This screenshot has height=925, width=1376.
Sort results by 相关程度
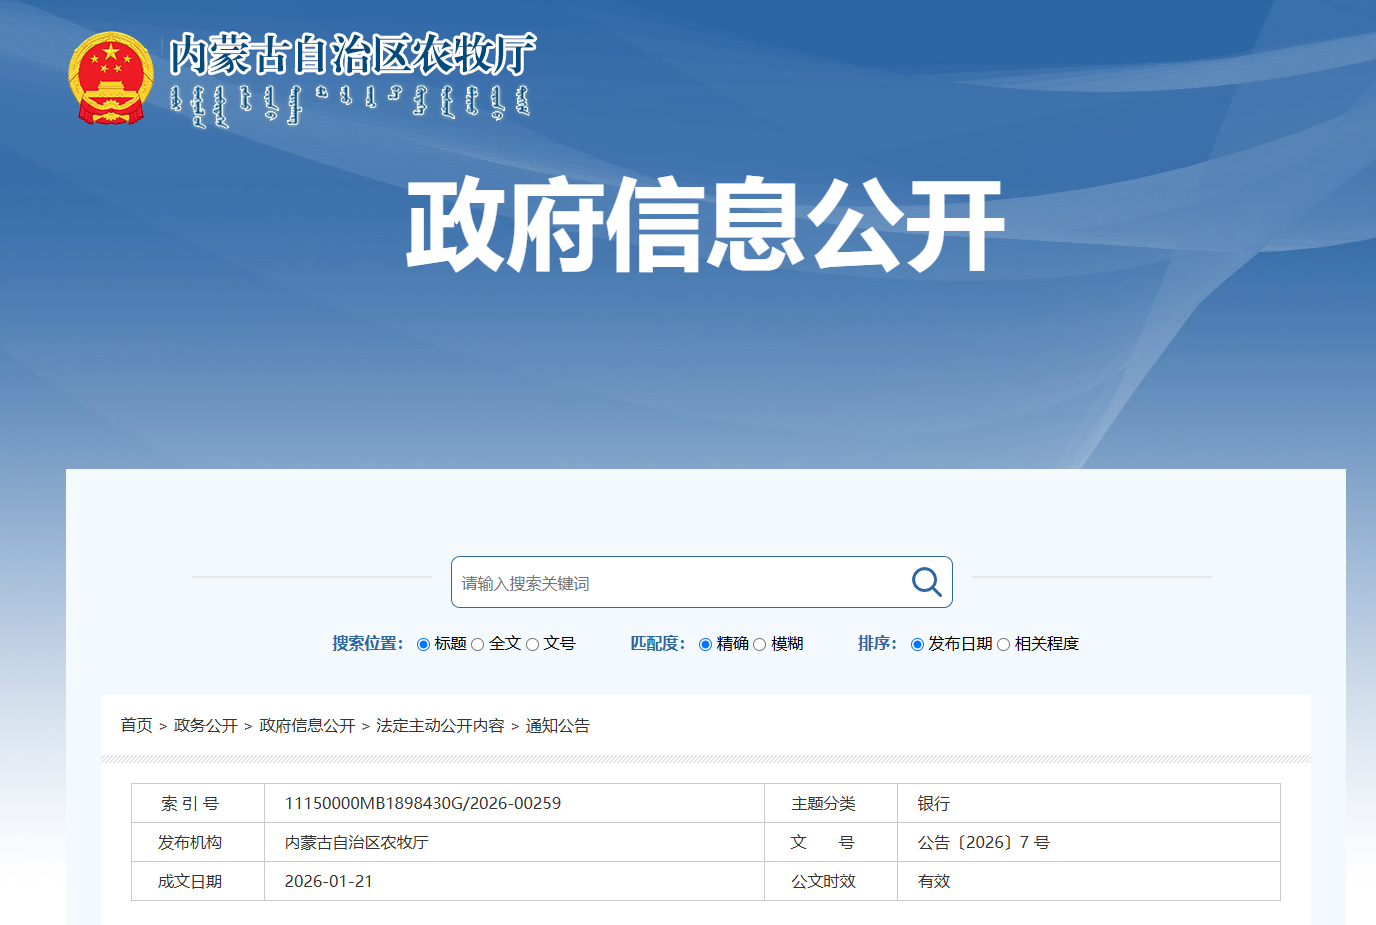tap(1003, 644)
